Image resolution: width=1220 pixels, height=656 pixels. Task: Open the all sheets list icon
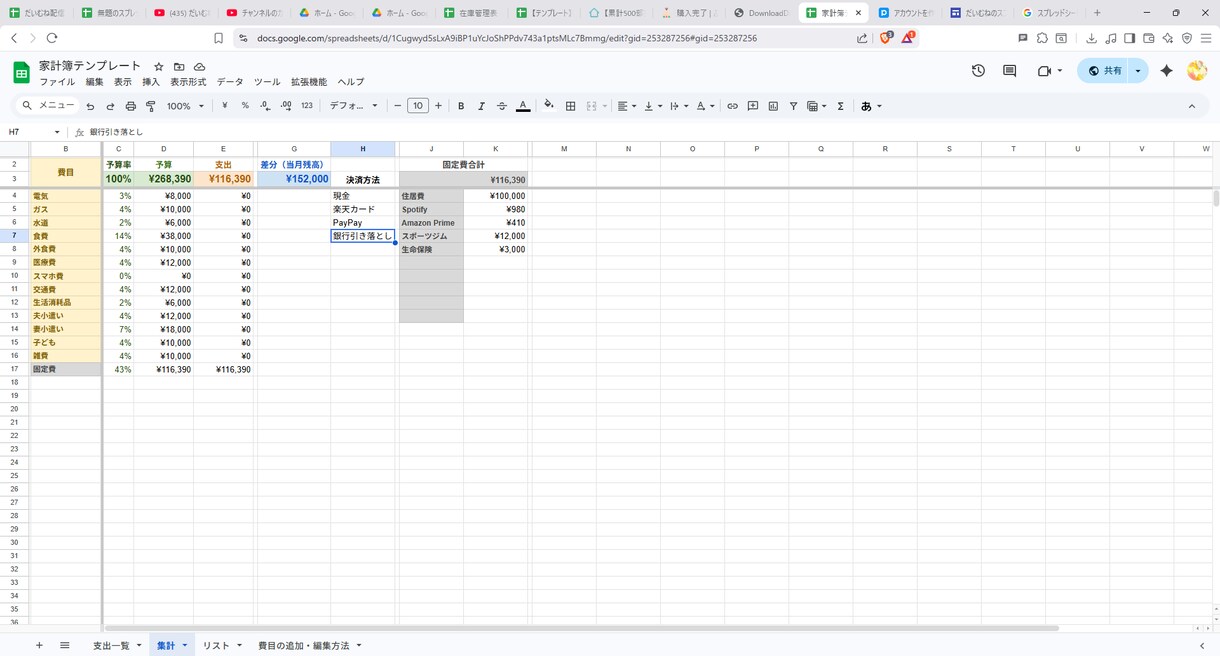pyautogui.click(x=65, y=645)
